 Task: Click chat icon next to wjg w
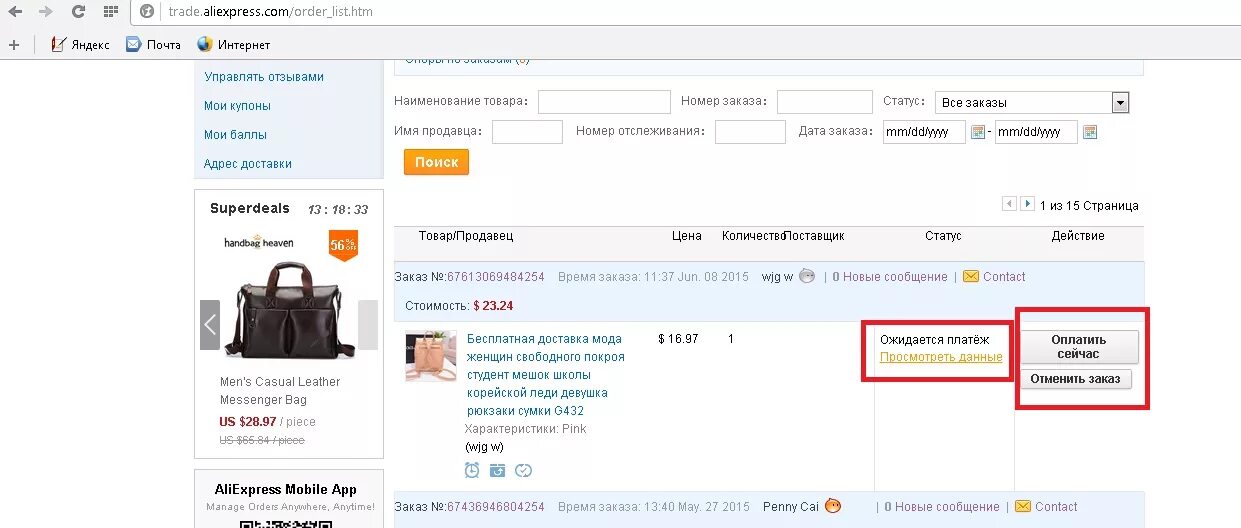(x=807, y=277)
